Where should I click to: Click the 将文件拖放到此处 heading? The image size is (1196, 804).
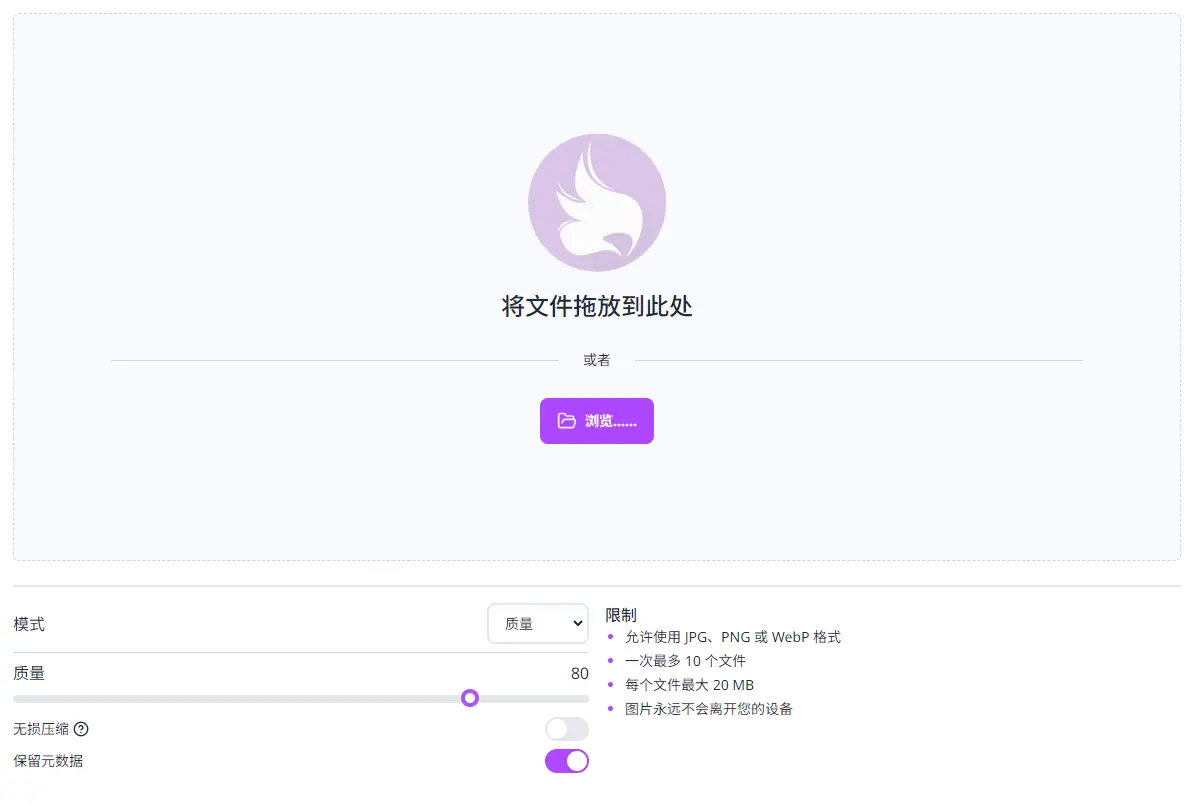tap(597, 306)
